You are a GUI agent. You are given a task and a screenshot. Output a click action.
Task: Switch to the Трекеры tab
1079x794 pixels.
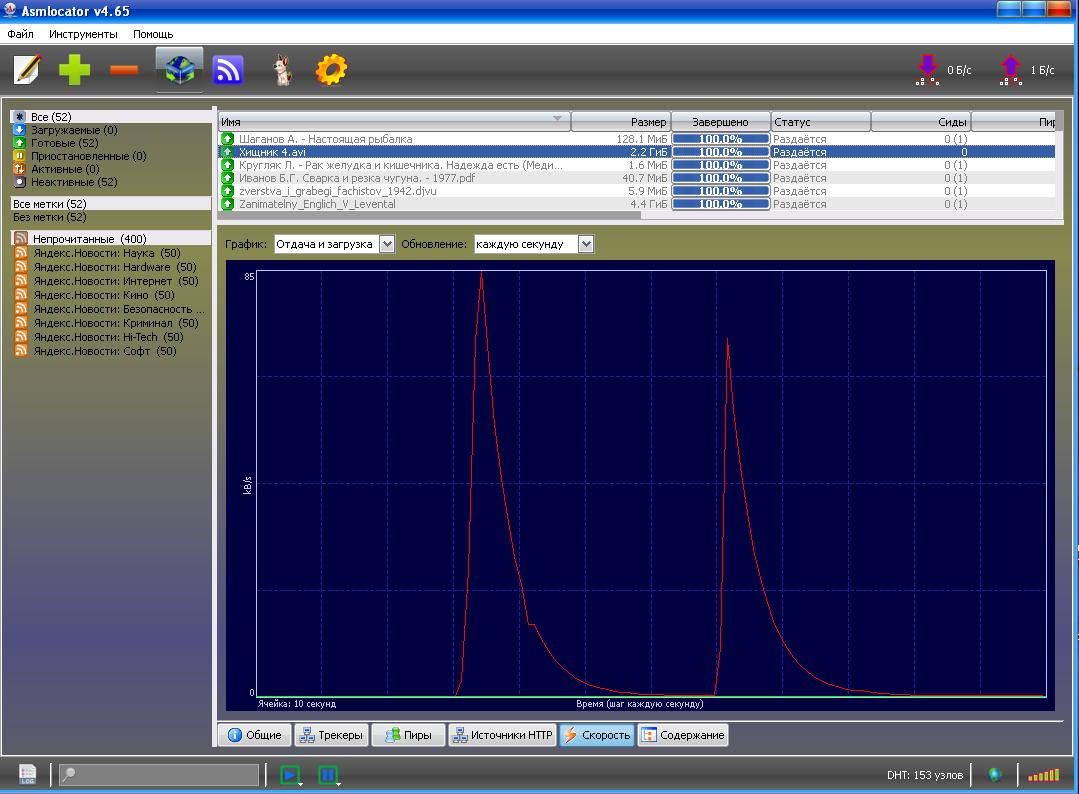coord(331,735)
